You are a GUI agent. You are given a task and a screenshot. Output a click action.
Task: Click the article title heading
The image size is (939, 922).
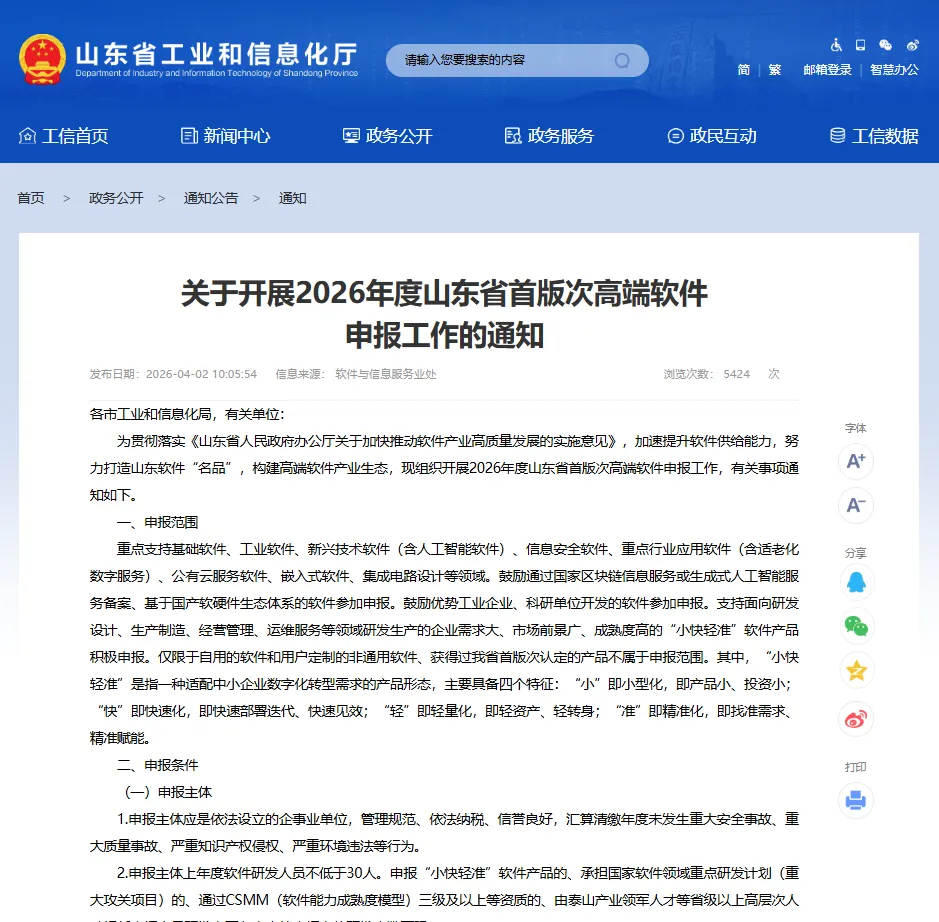(x=444, y=314)
